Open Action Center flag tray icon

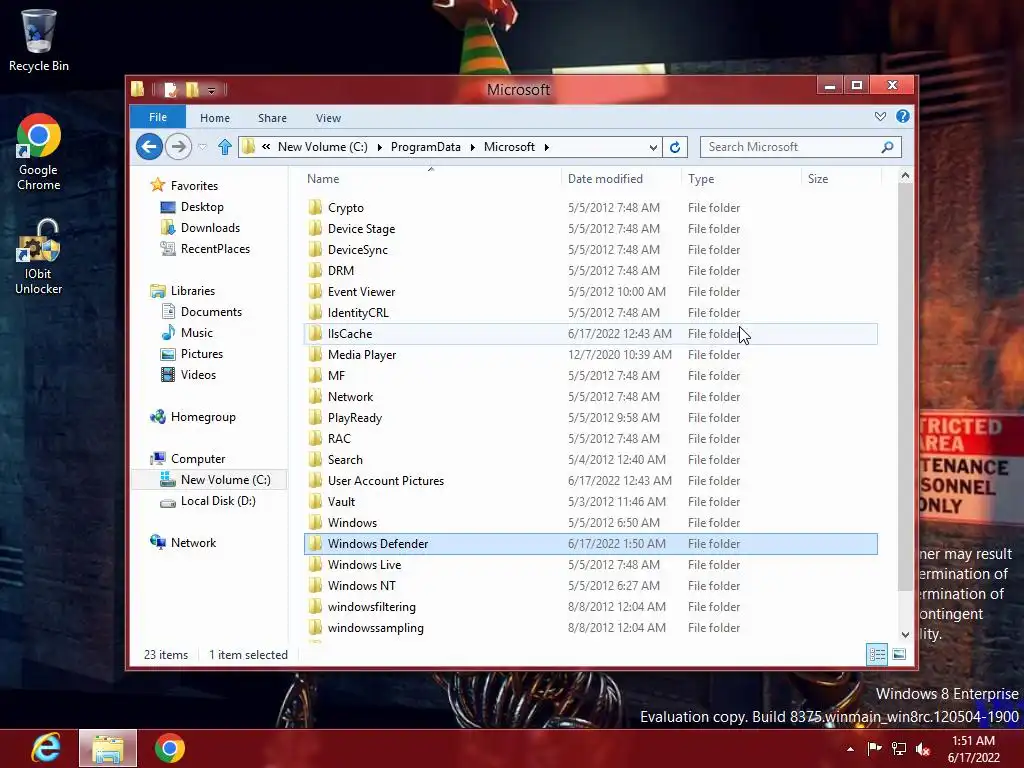tap(874, 748)
